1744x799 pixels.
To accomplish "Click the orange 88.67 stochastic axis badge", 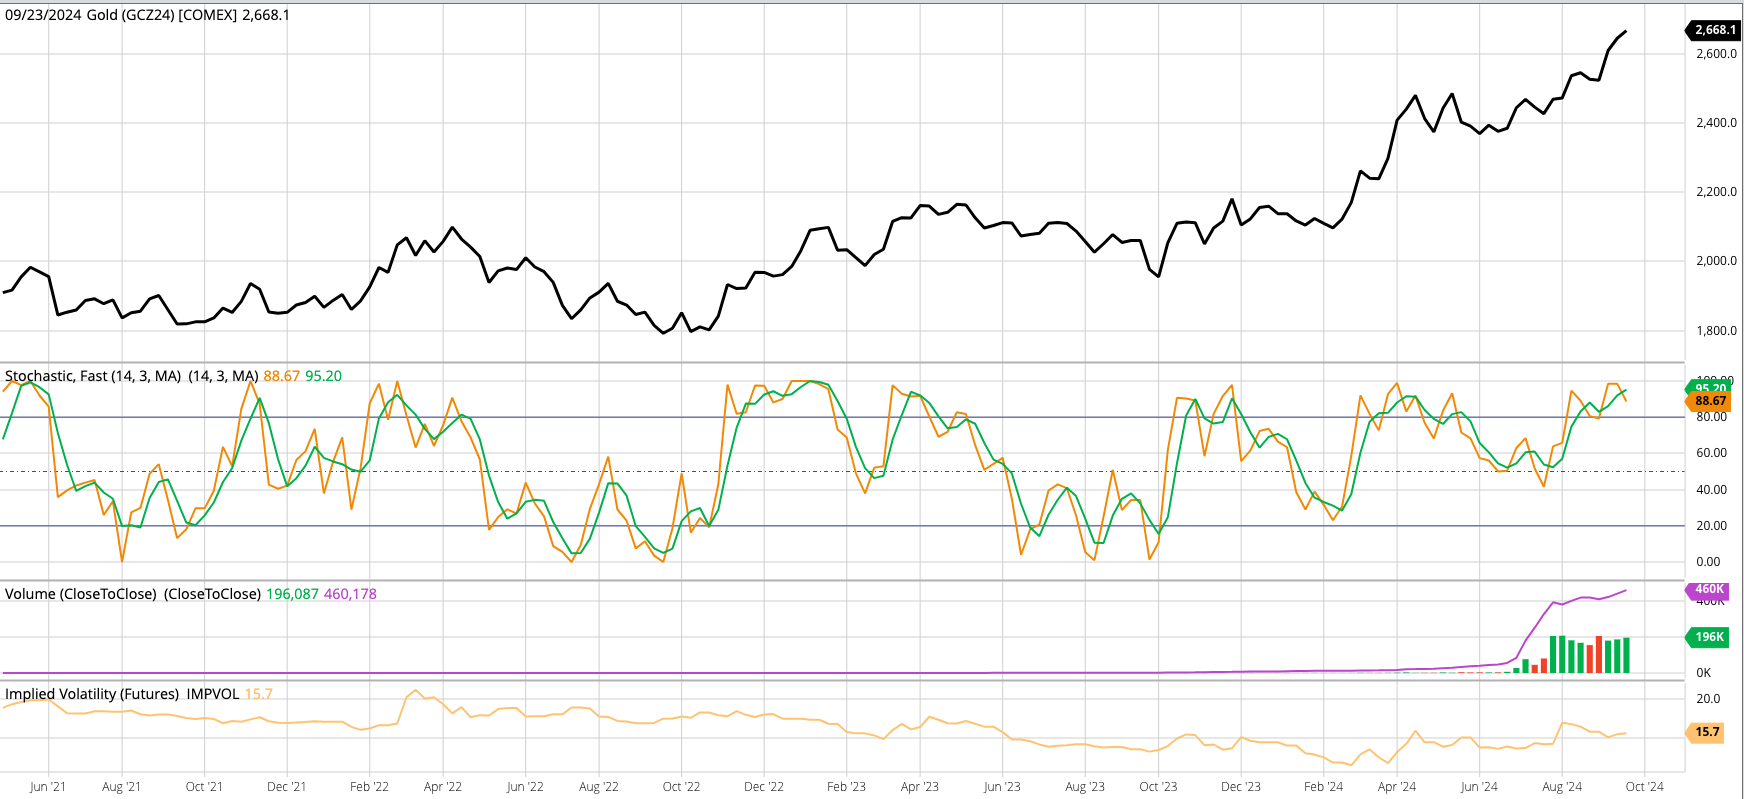I will 1710,401.
